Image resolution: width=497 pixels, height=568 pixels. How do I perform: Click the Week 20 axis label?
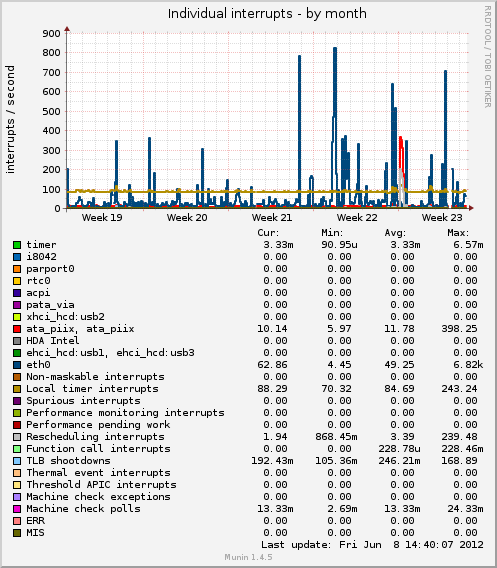(x=187, y=218)
